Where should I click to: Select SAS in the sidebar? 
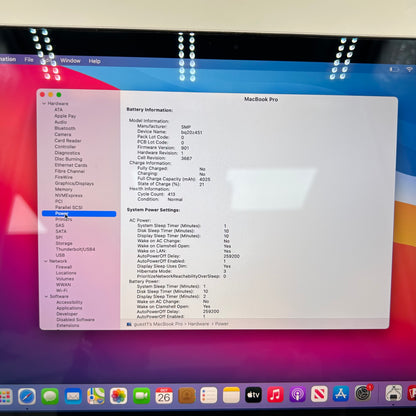pos(60,225)
